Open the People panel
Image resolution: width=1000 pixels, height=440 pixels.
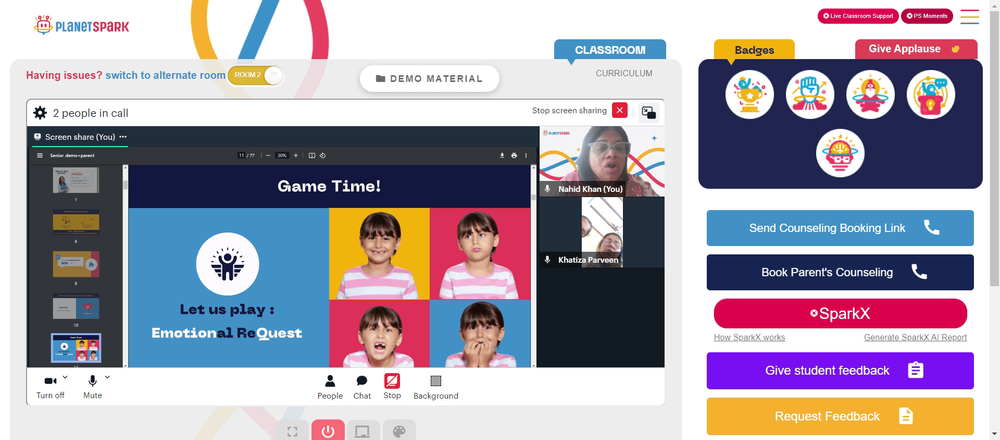tap(330, 387)
